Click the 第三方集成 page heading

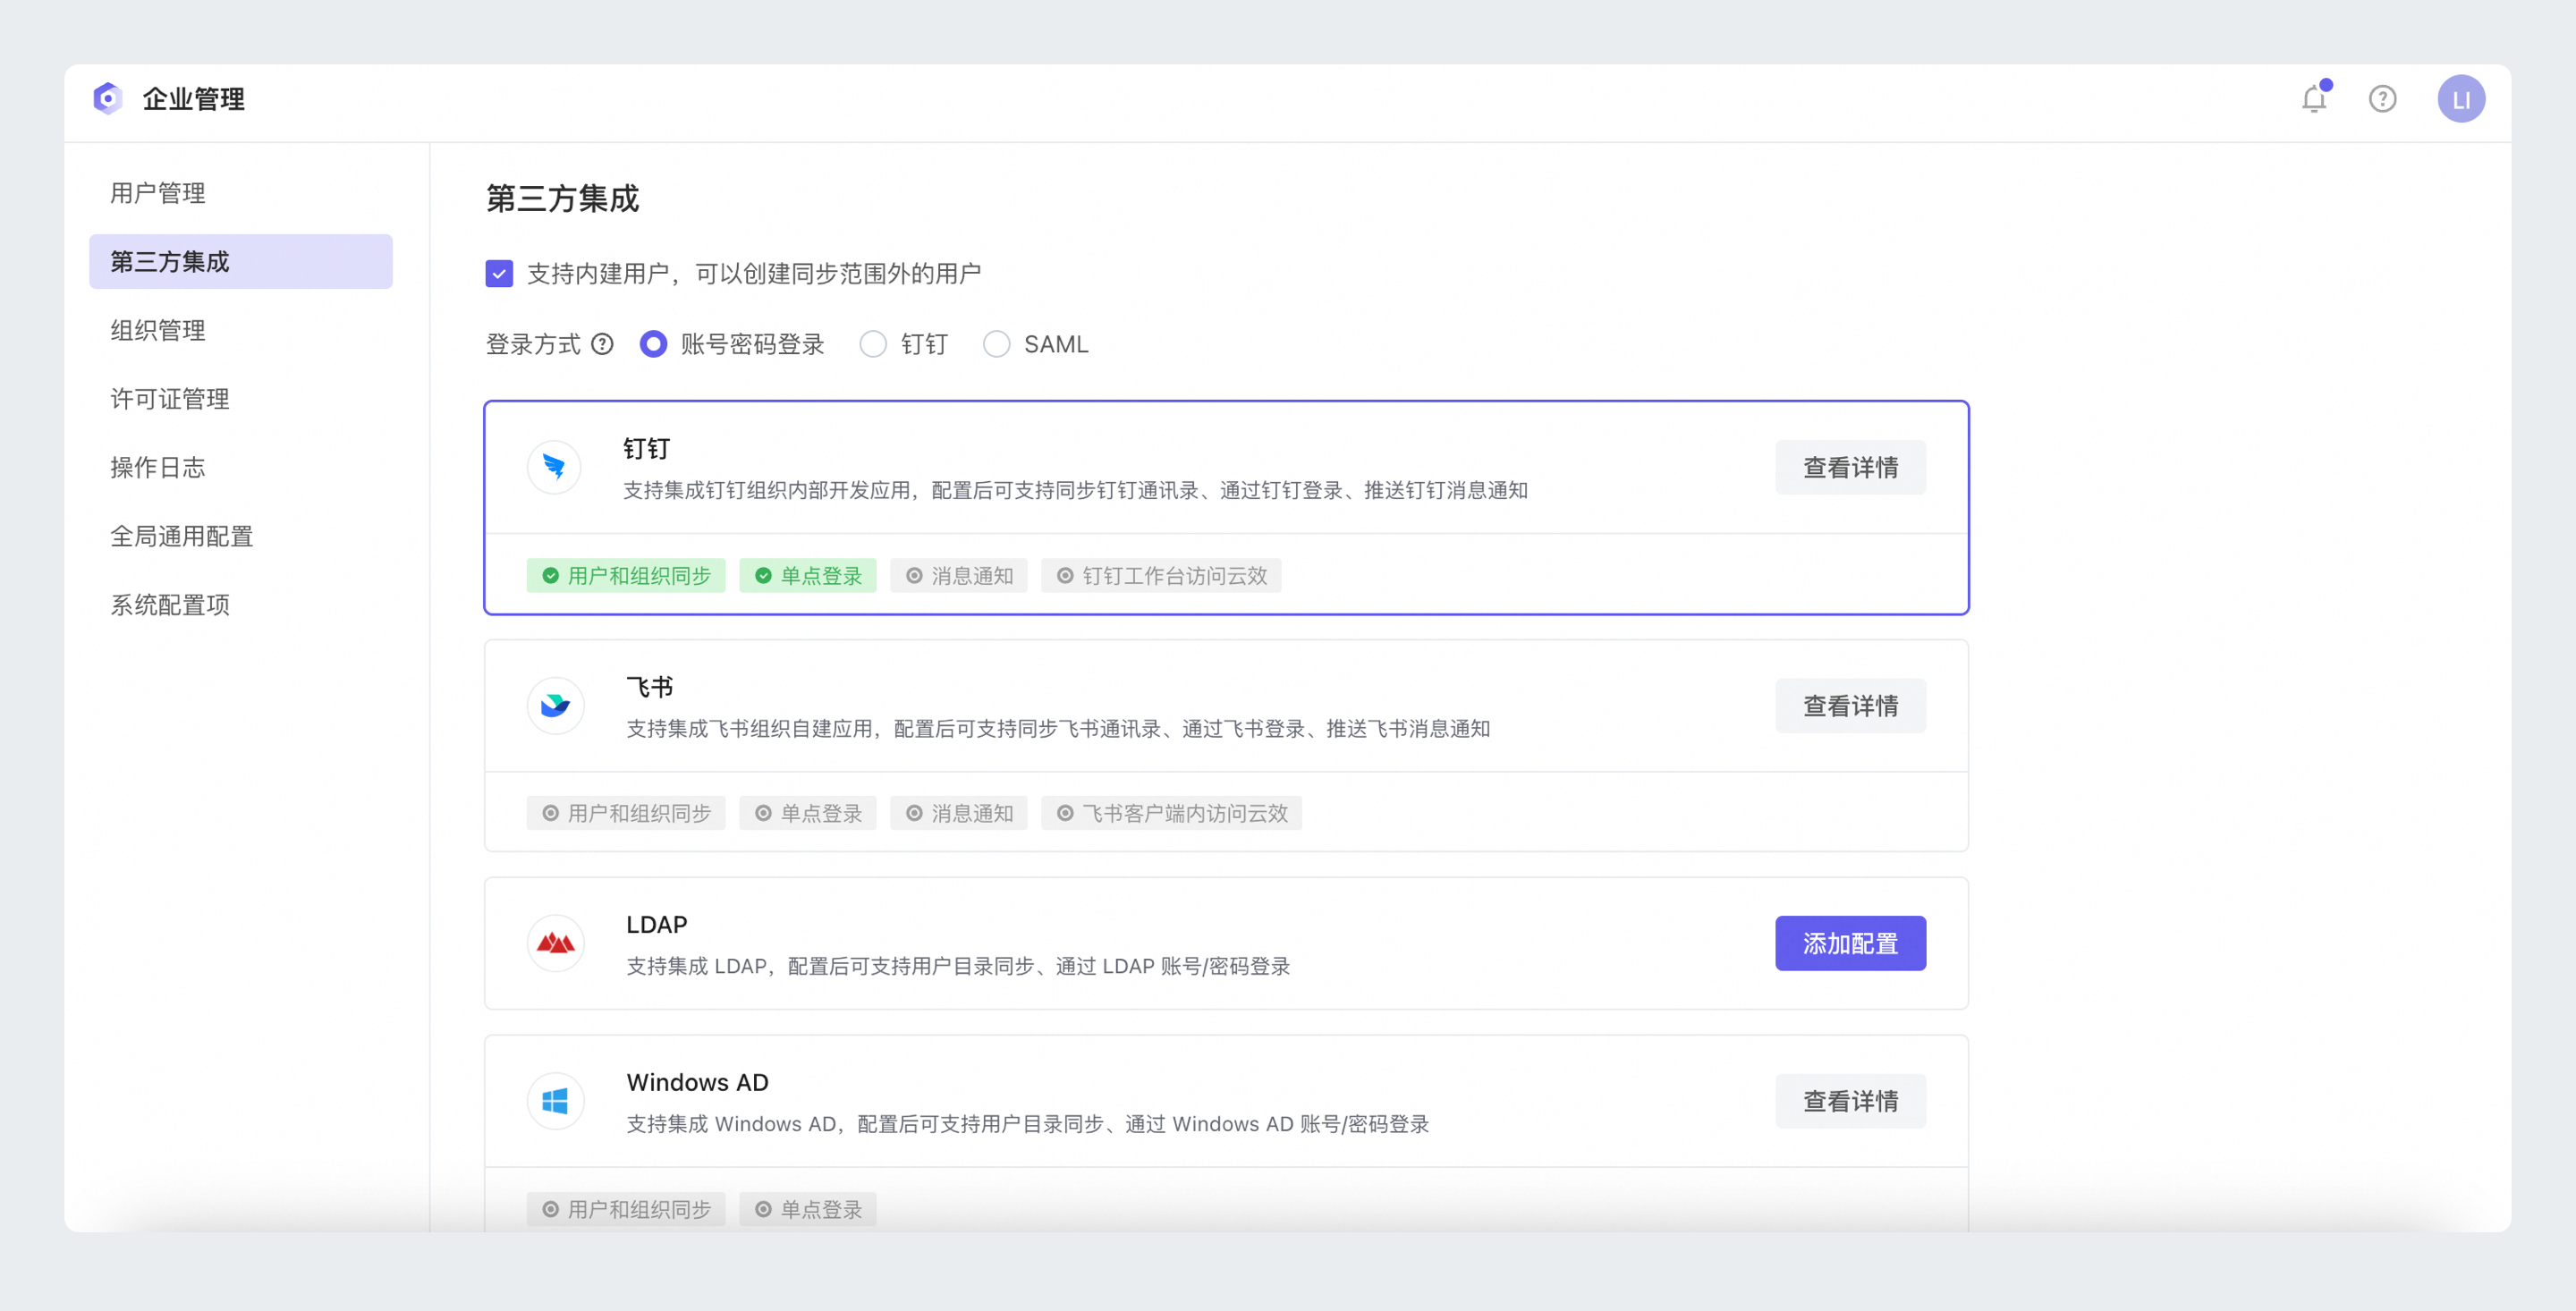pos(562,198)
